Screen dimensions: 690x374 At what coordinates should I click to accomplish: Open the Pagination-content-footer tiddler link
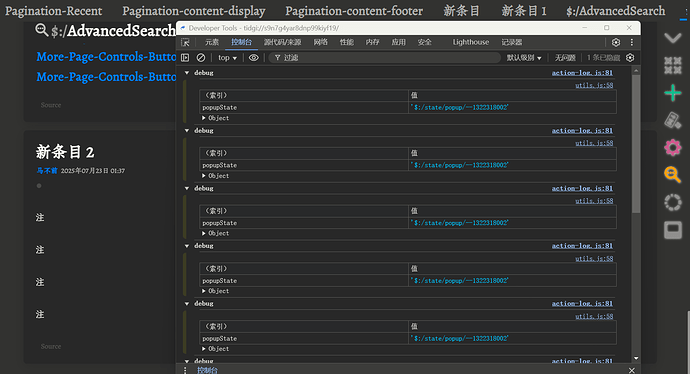coord(354,11)
